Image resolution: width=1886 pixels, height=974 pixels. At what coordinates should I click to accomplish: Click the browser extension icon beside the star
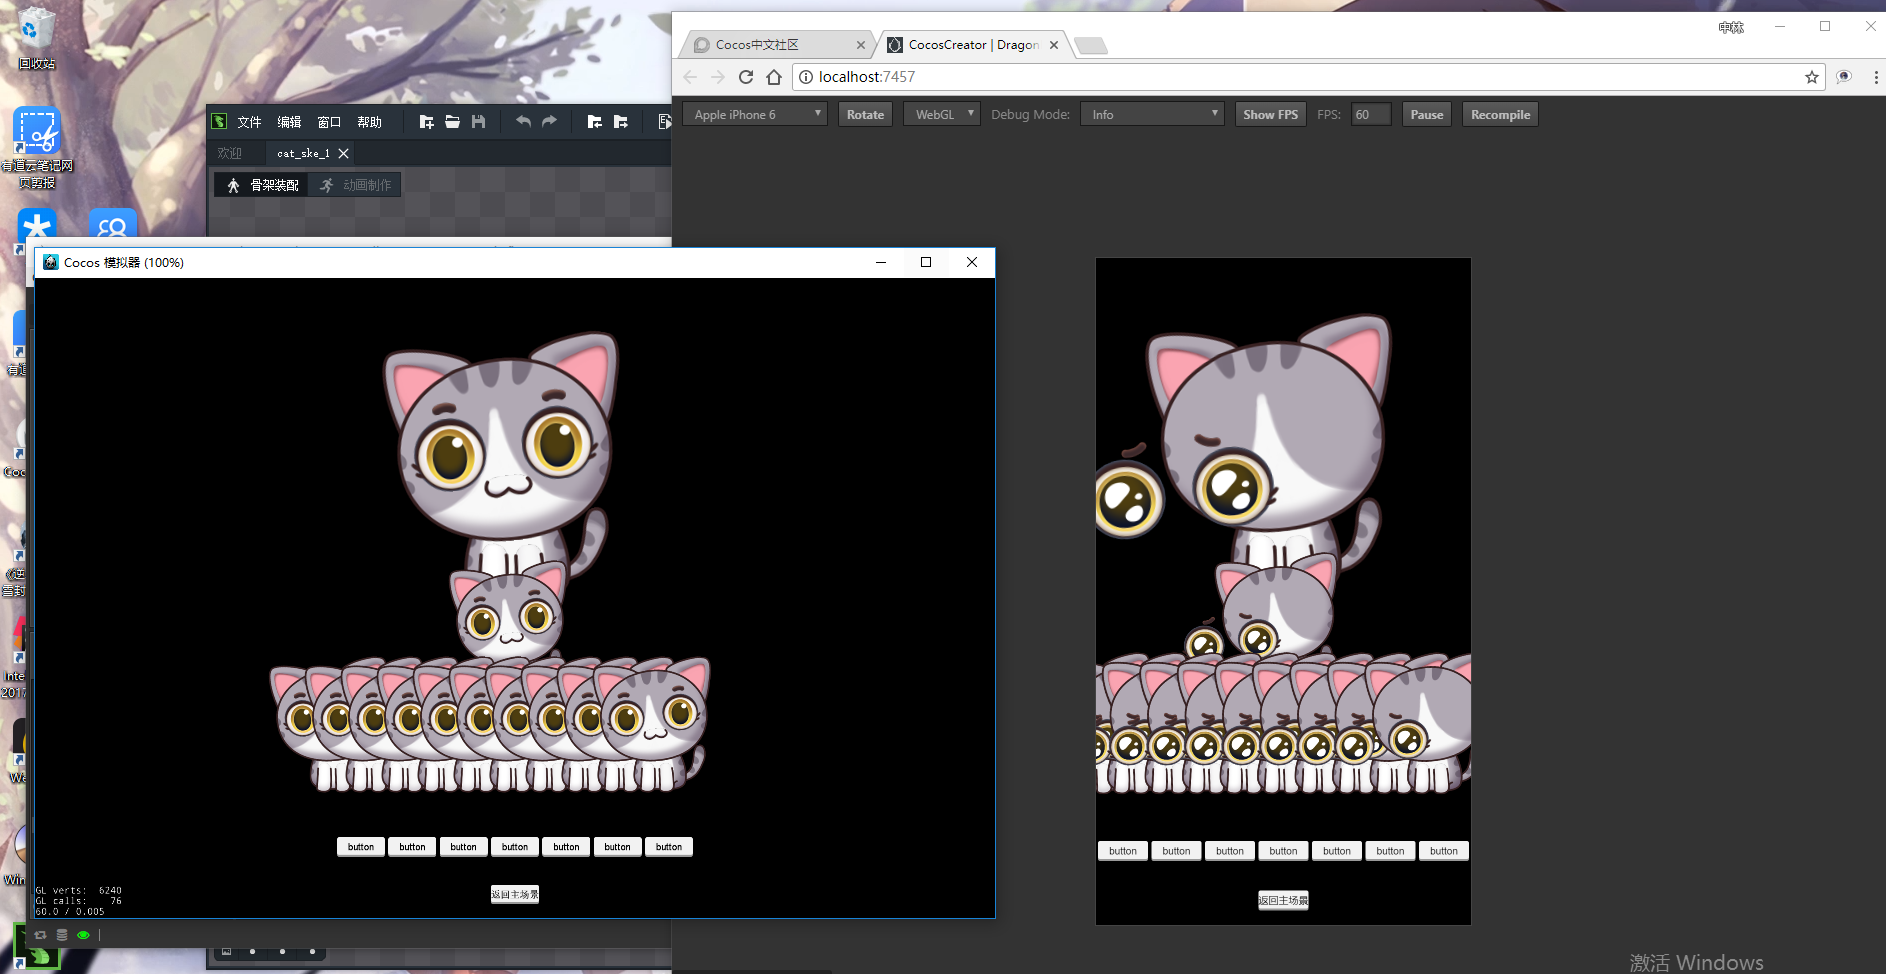click(x=1844, y=77)
